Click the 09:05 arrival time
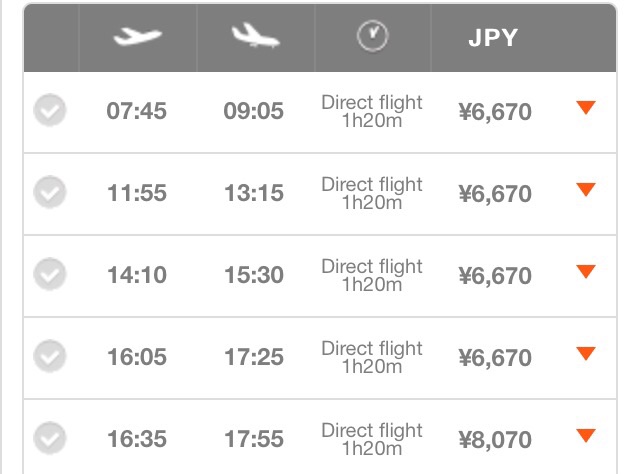 (x=254, y=111)
